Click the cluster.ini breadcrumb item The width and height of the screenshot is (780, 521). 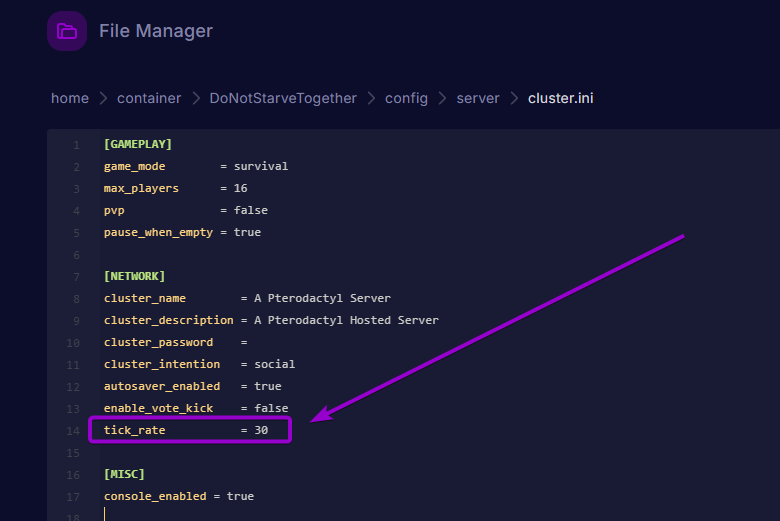pyautogui.click(x=561, y=98)
